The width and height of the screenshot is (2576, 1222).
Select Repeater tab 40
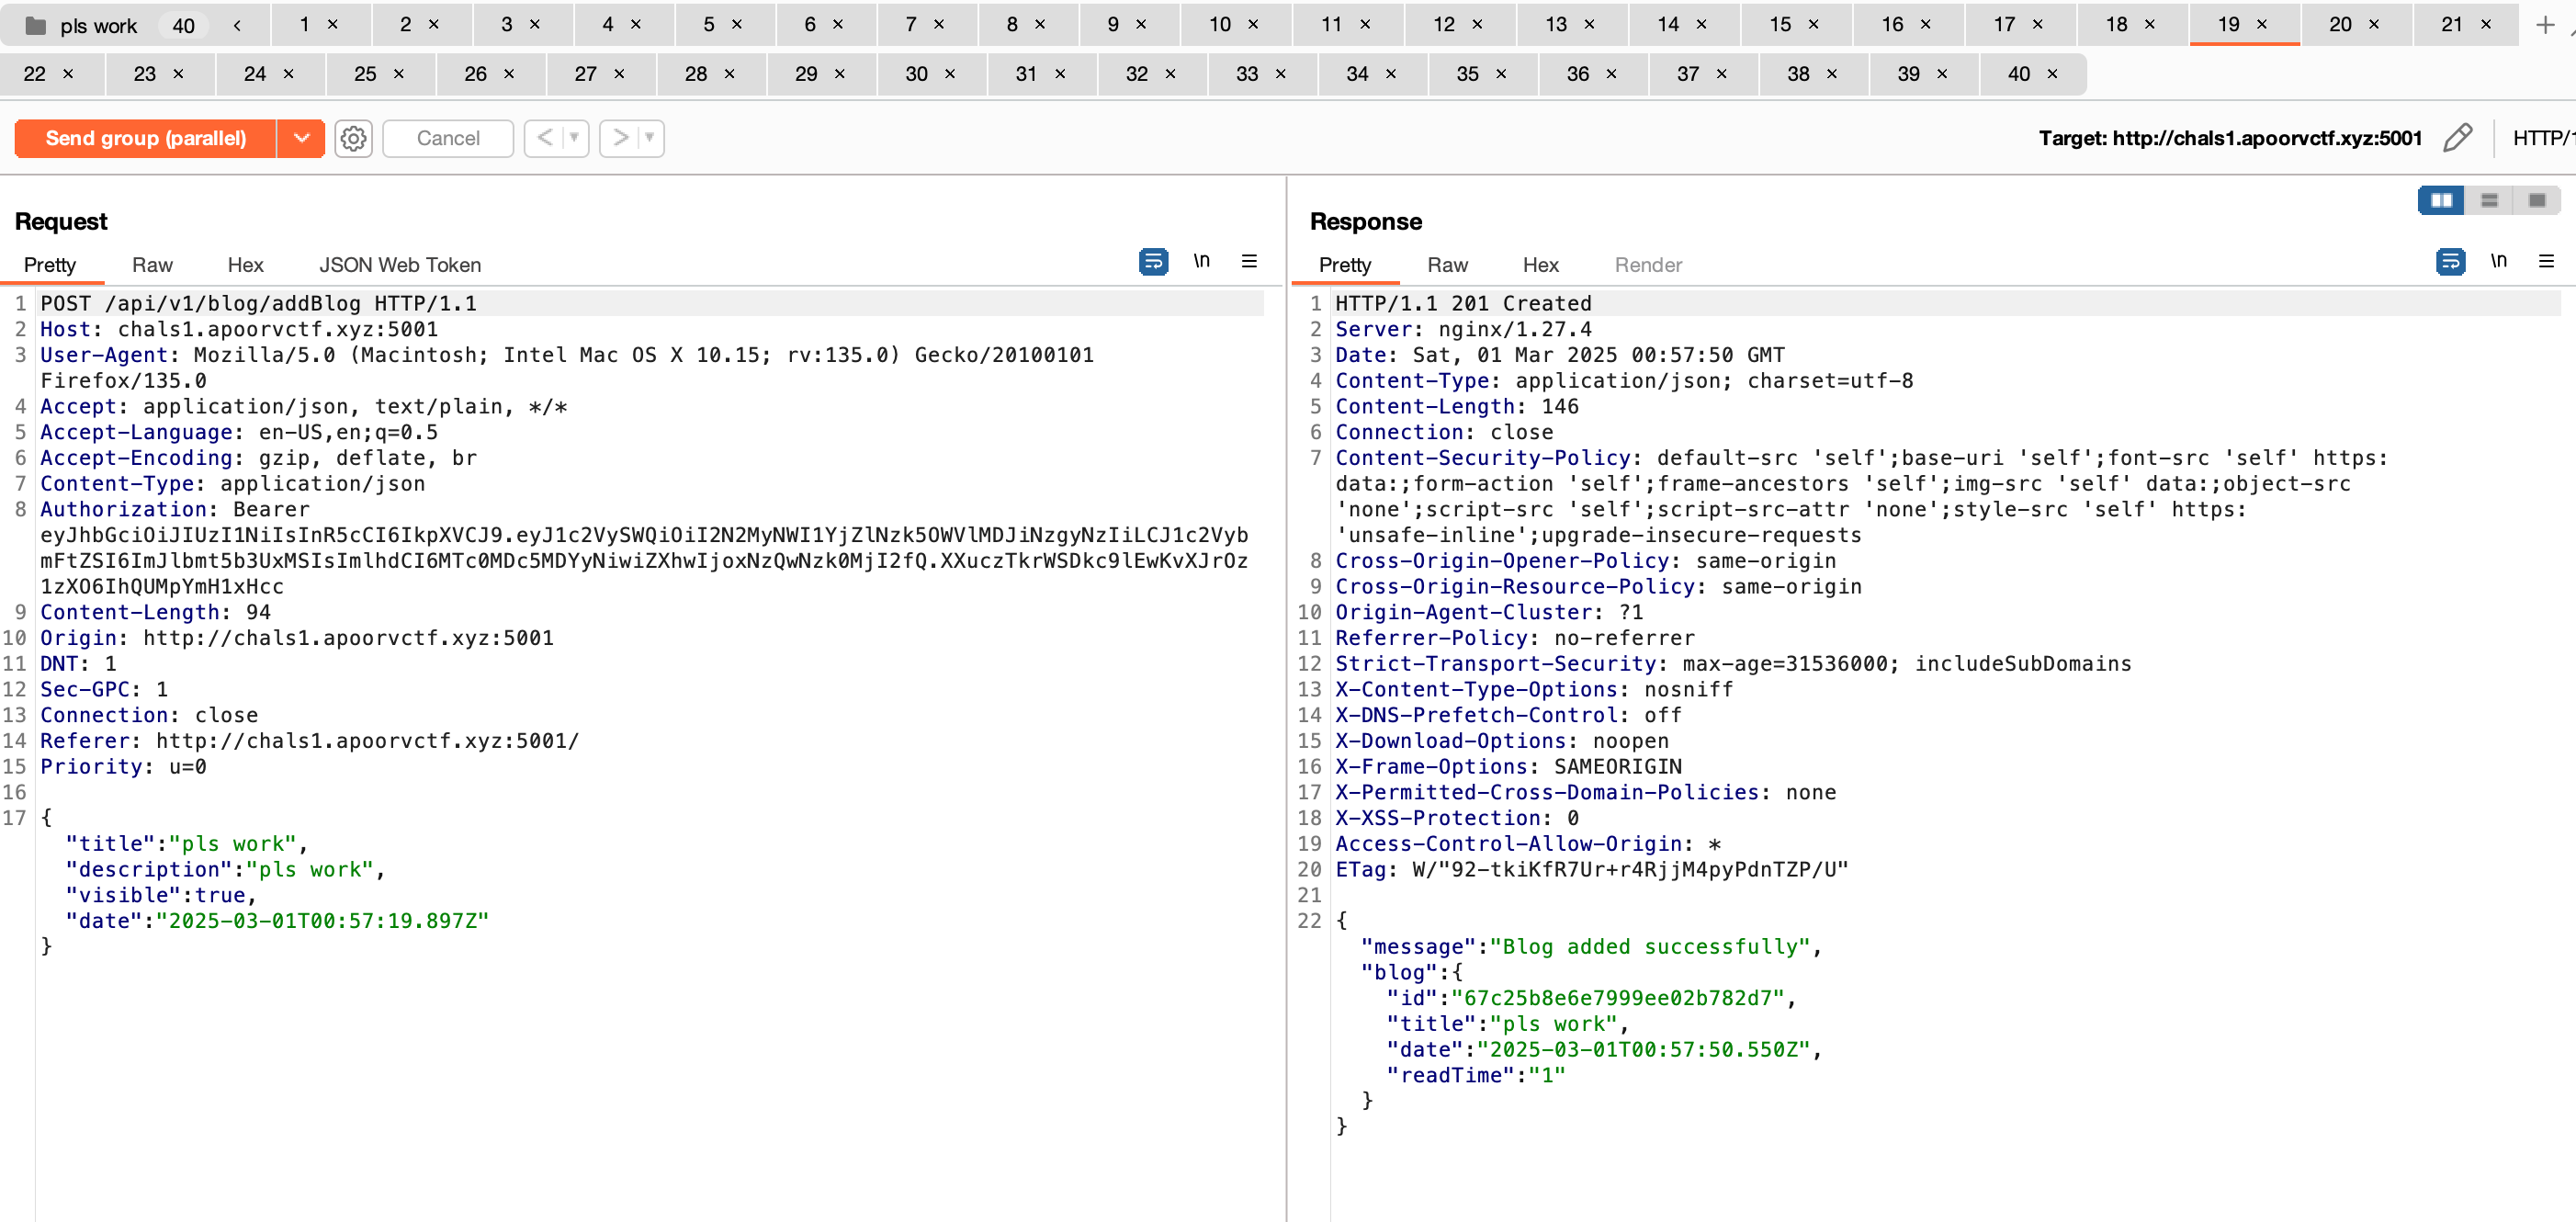tap(2019, 74)
